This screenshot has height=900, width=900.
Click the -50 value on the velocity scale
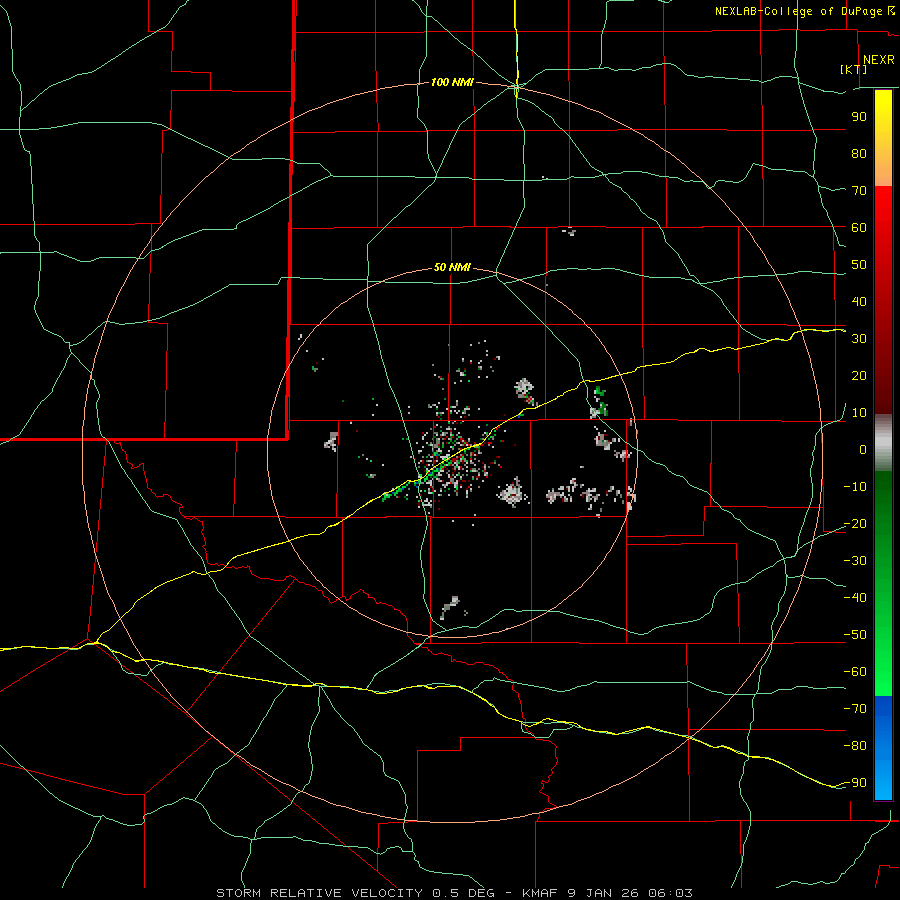coord(855,635)
